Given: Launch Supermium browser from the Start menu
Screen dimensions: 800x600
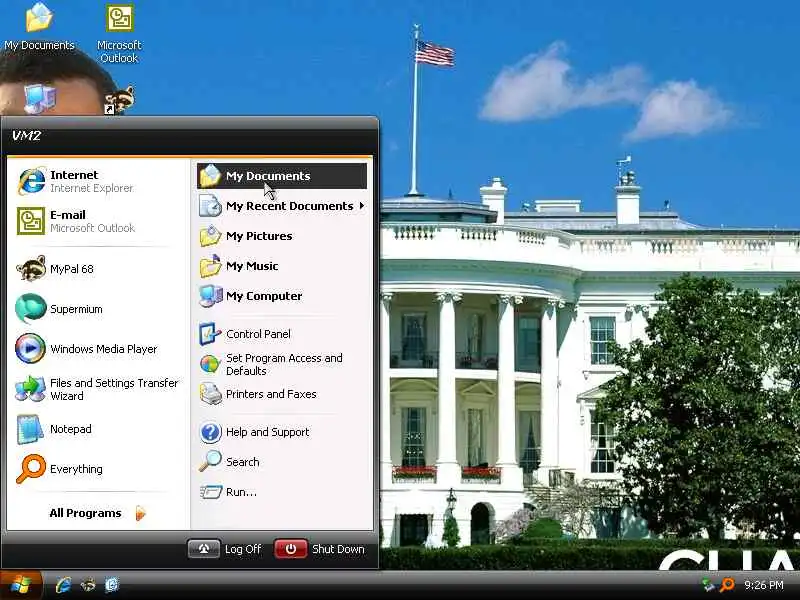Looking at the screenshot, I should 97,309.
